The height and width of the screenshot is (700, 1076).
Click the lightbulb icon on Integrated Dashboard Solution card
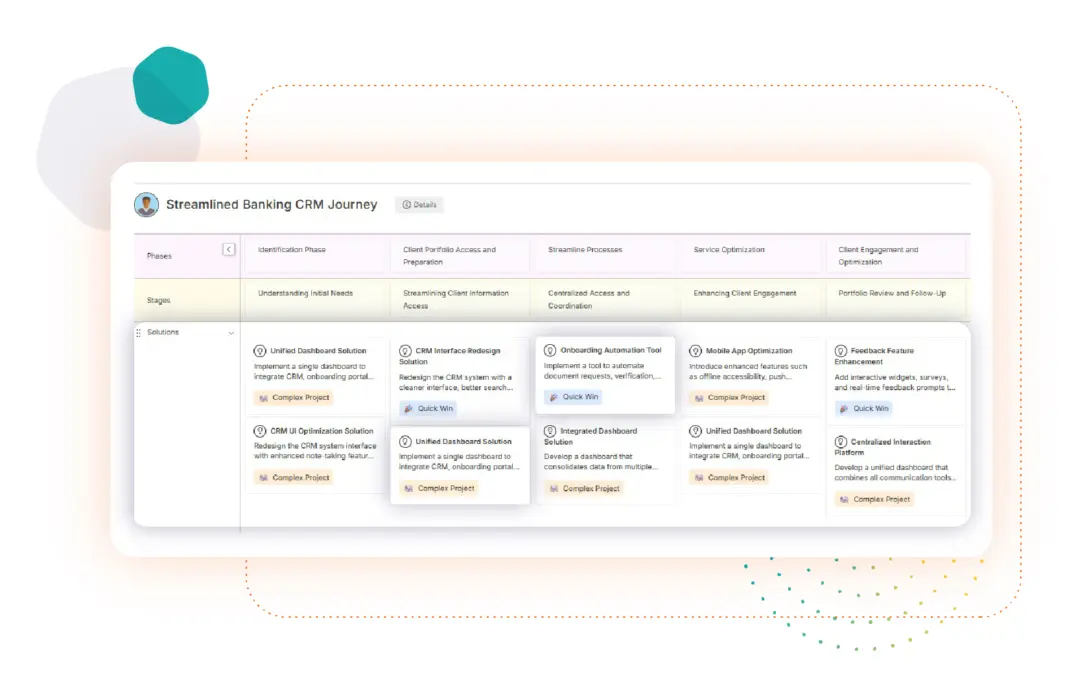(x=549, y=430)
